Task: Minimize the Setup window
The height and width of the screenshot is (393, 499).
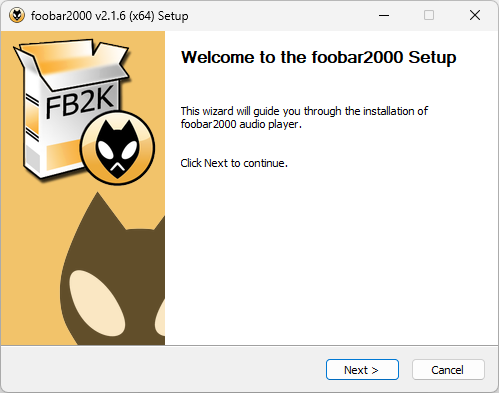Action: pos(384,15)
